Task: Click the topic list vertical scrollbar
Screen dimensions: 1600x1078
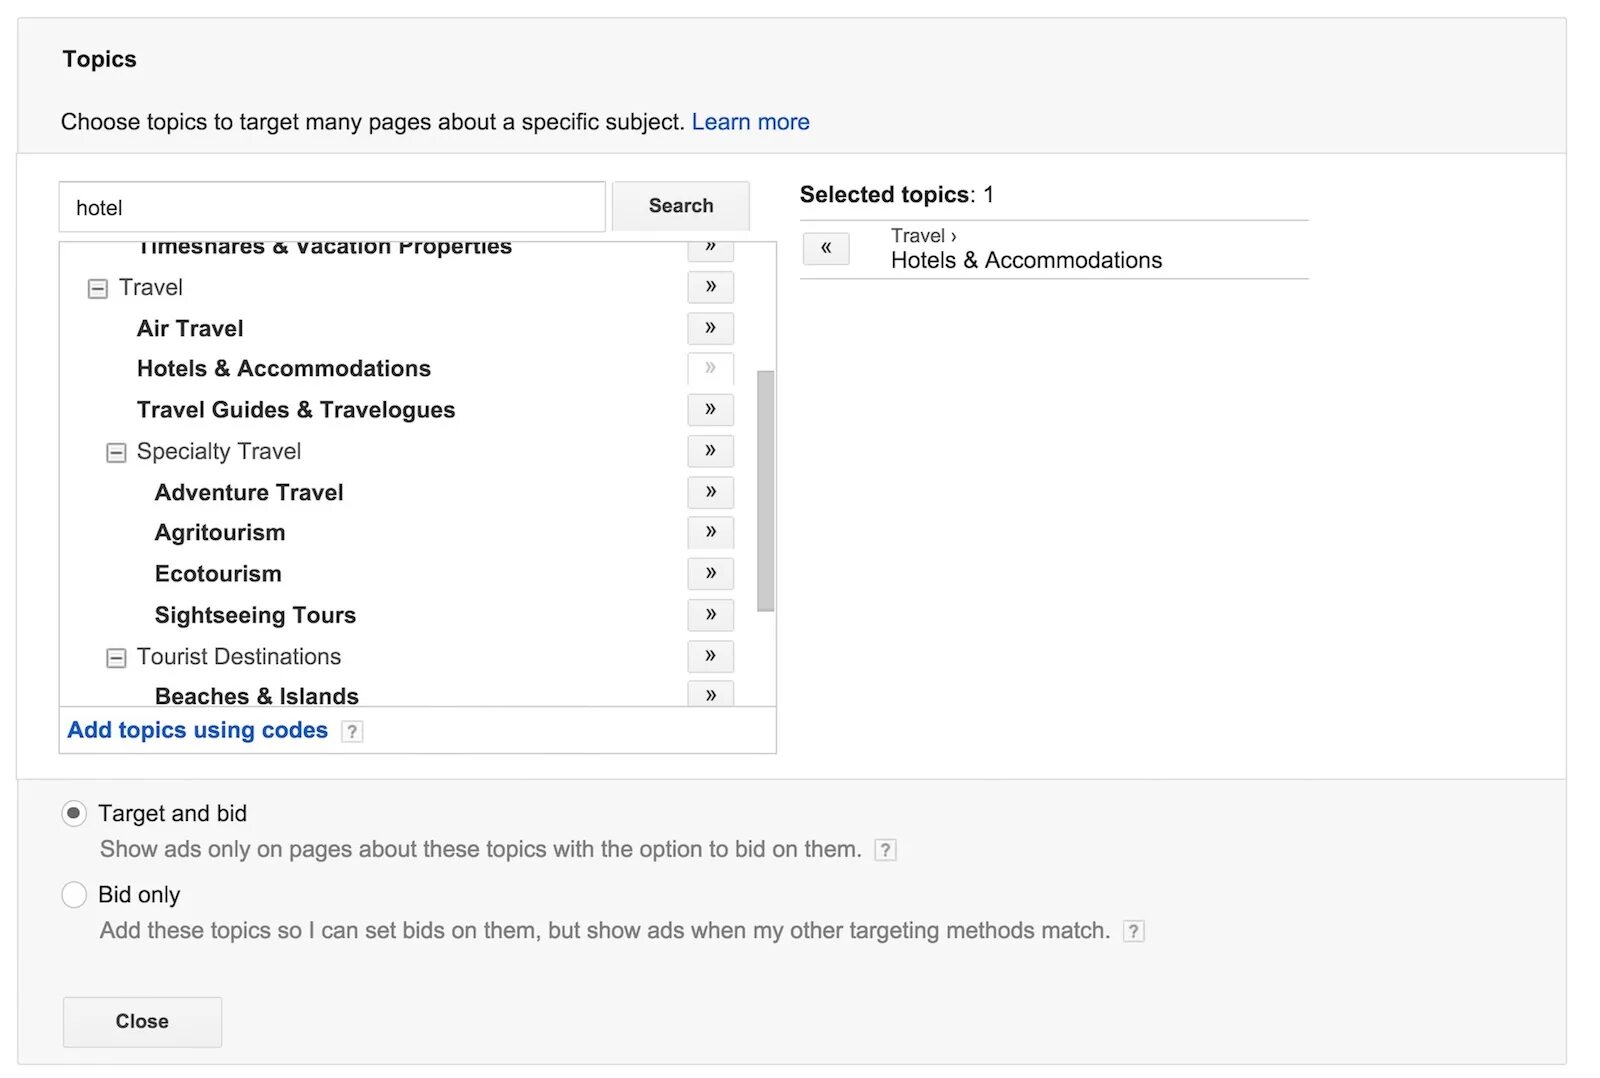Action: (766, 490)
